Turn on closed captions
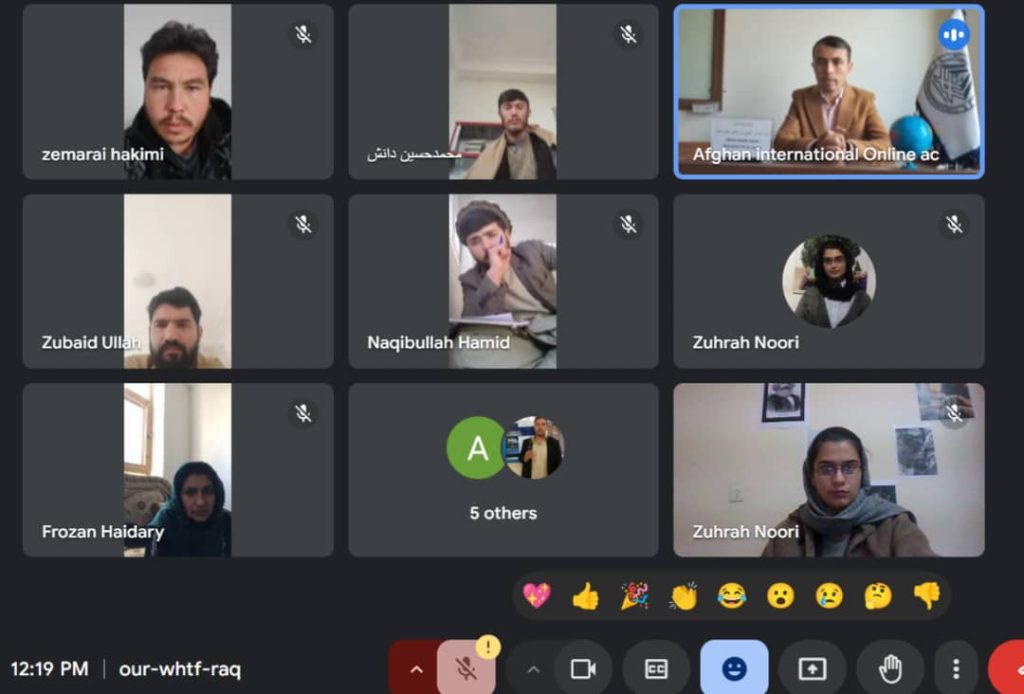This screenshot has height=694, width=1024. [x=656, y=669]
